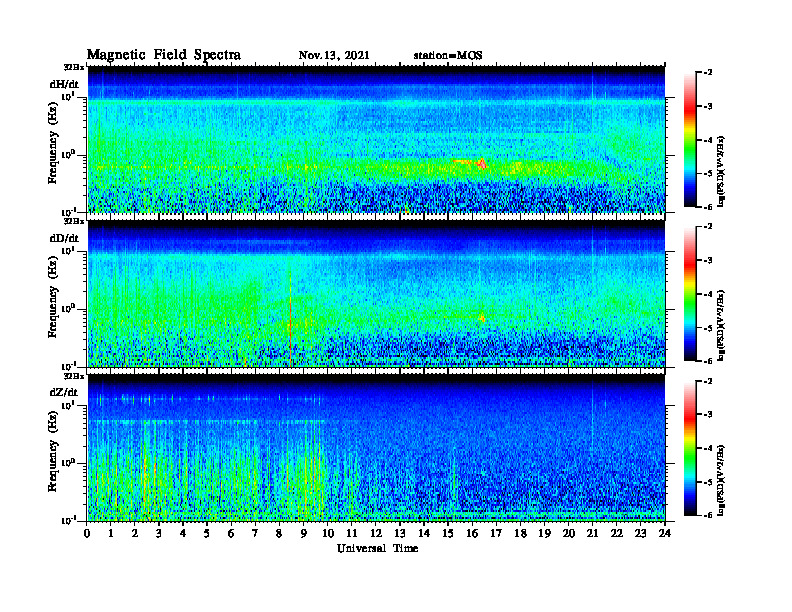Click hour tick label "0" on time axis
The image size is (792, 612).
[87, 534]
